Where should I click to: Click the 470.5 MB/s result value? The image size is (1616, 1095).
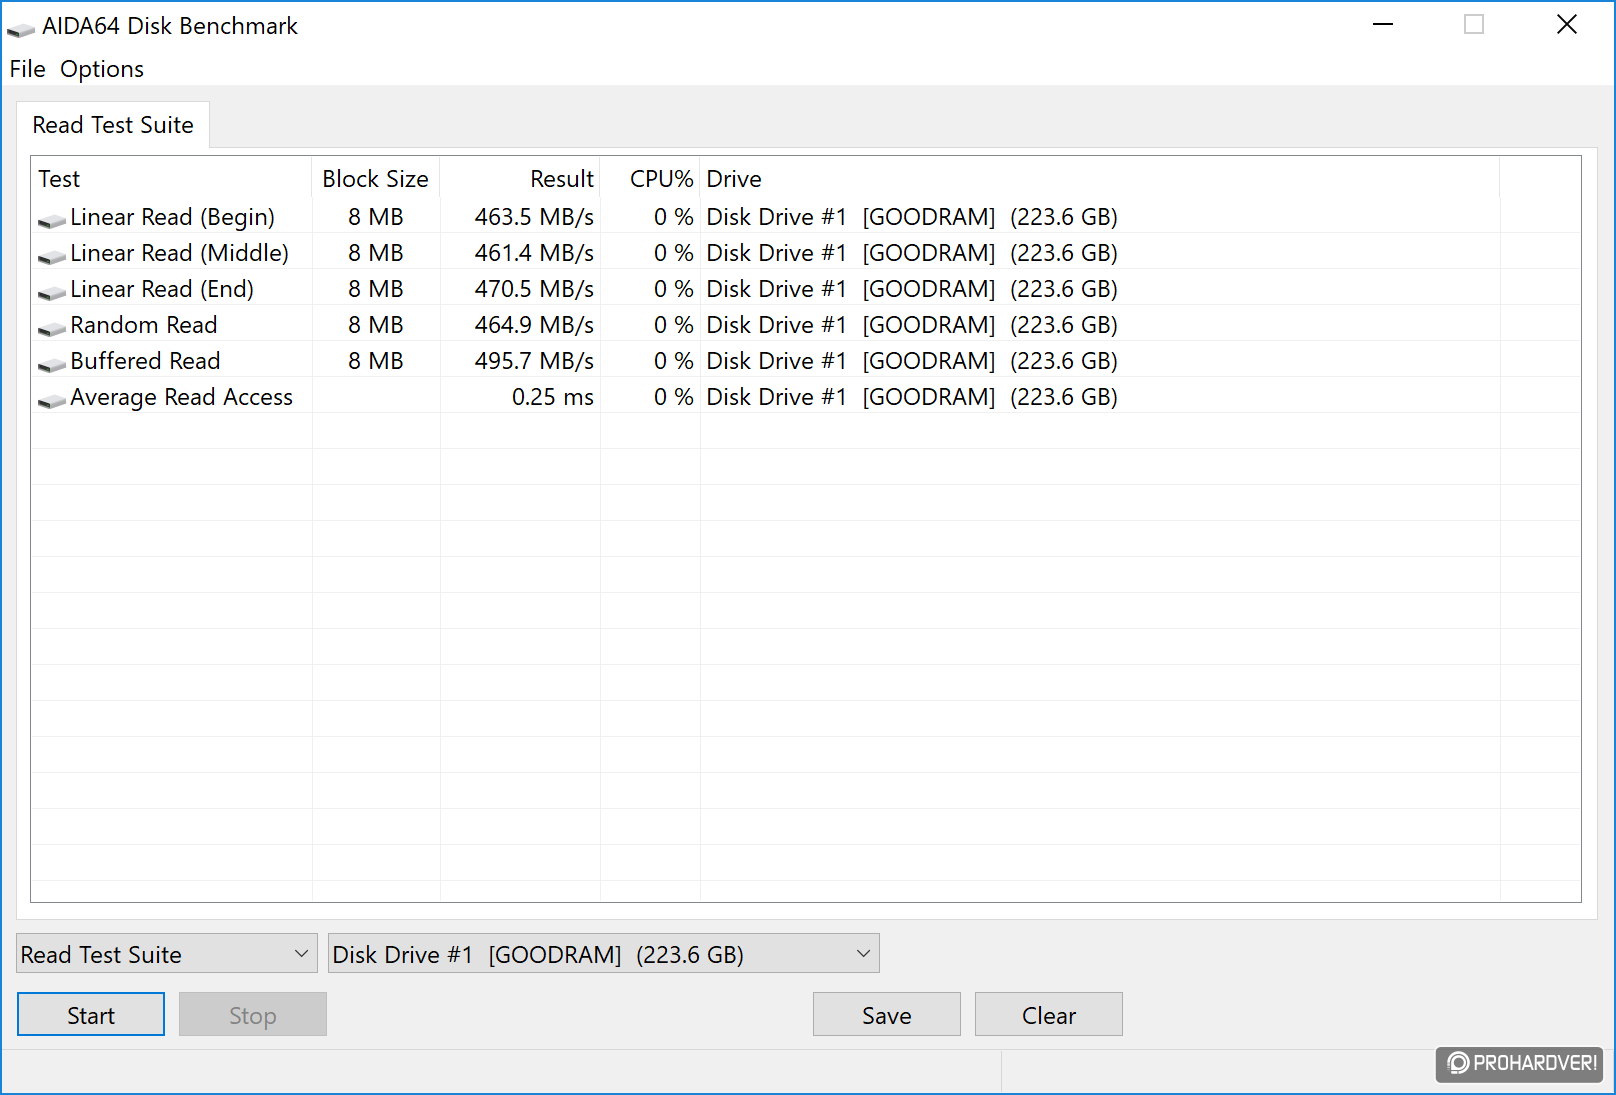[534, 289]
